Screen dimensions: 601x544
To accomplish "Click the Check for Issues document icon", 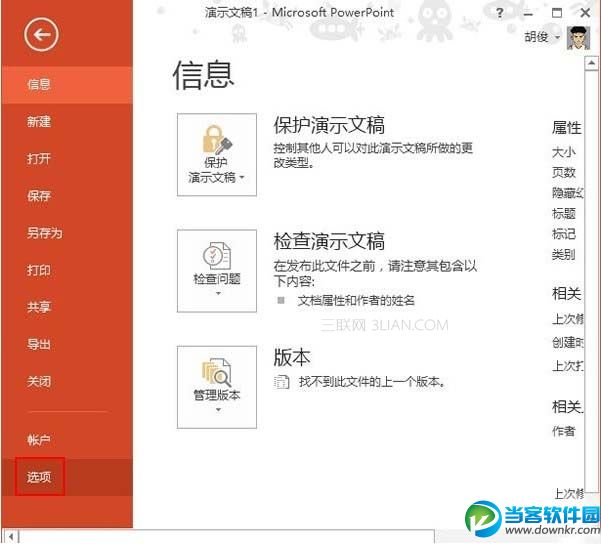I will [217, 255].
